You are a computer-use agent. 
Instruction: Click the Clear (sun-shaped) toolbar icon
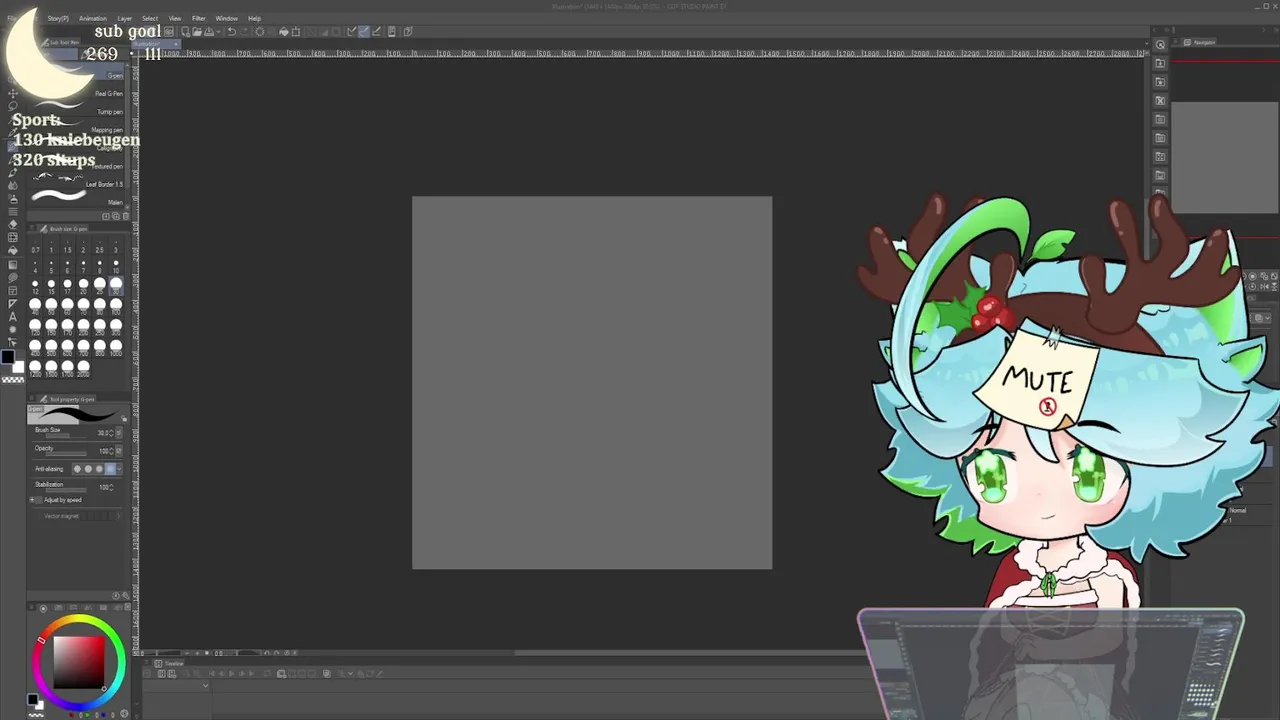(x=260, y=32)
